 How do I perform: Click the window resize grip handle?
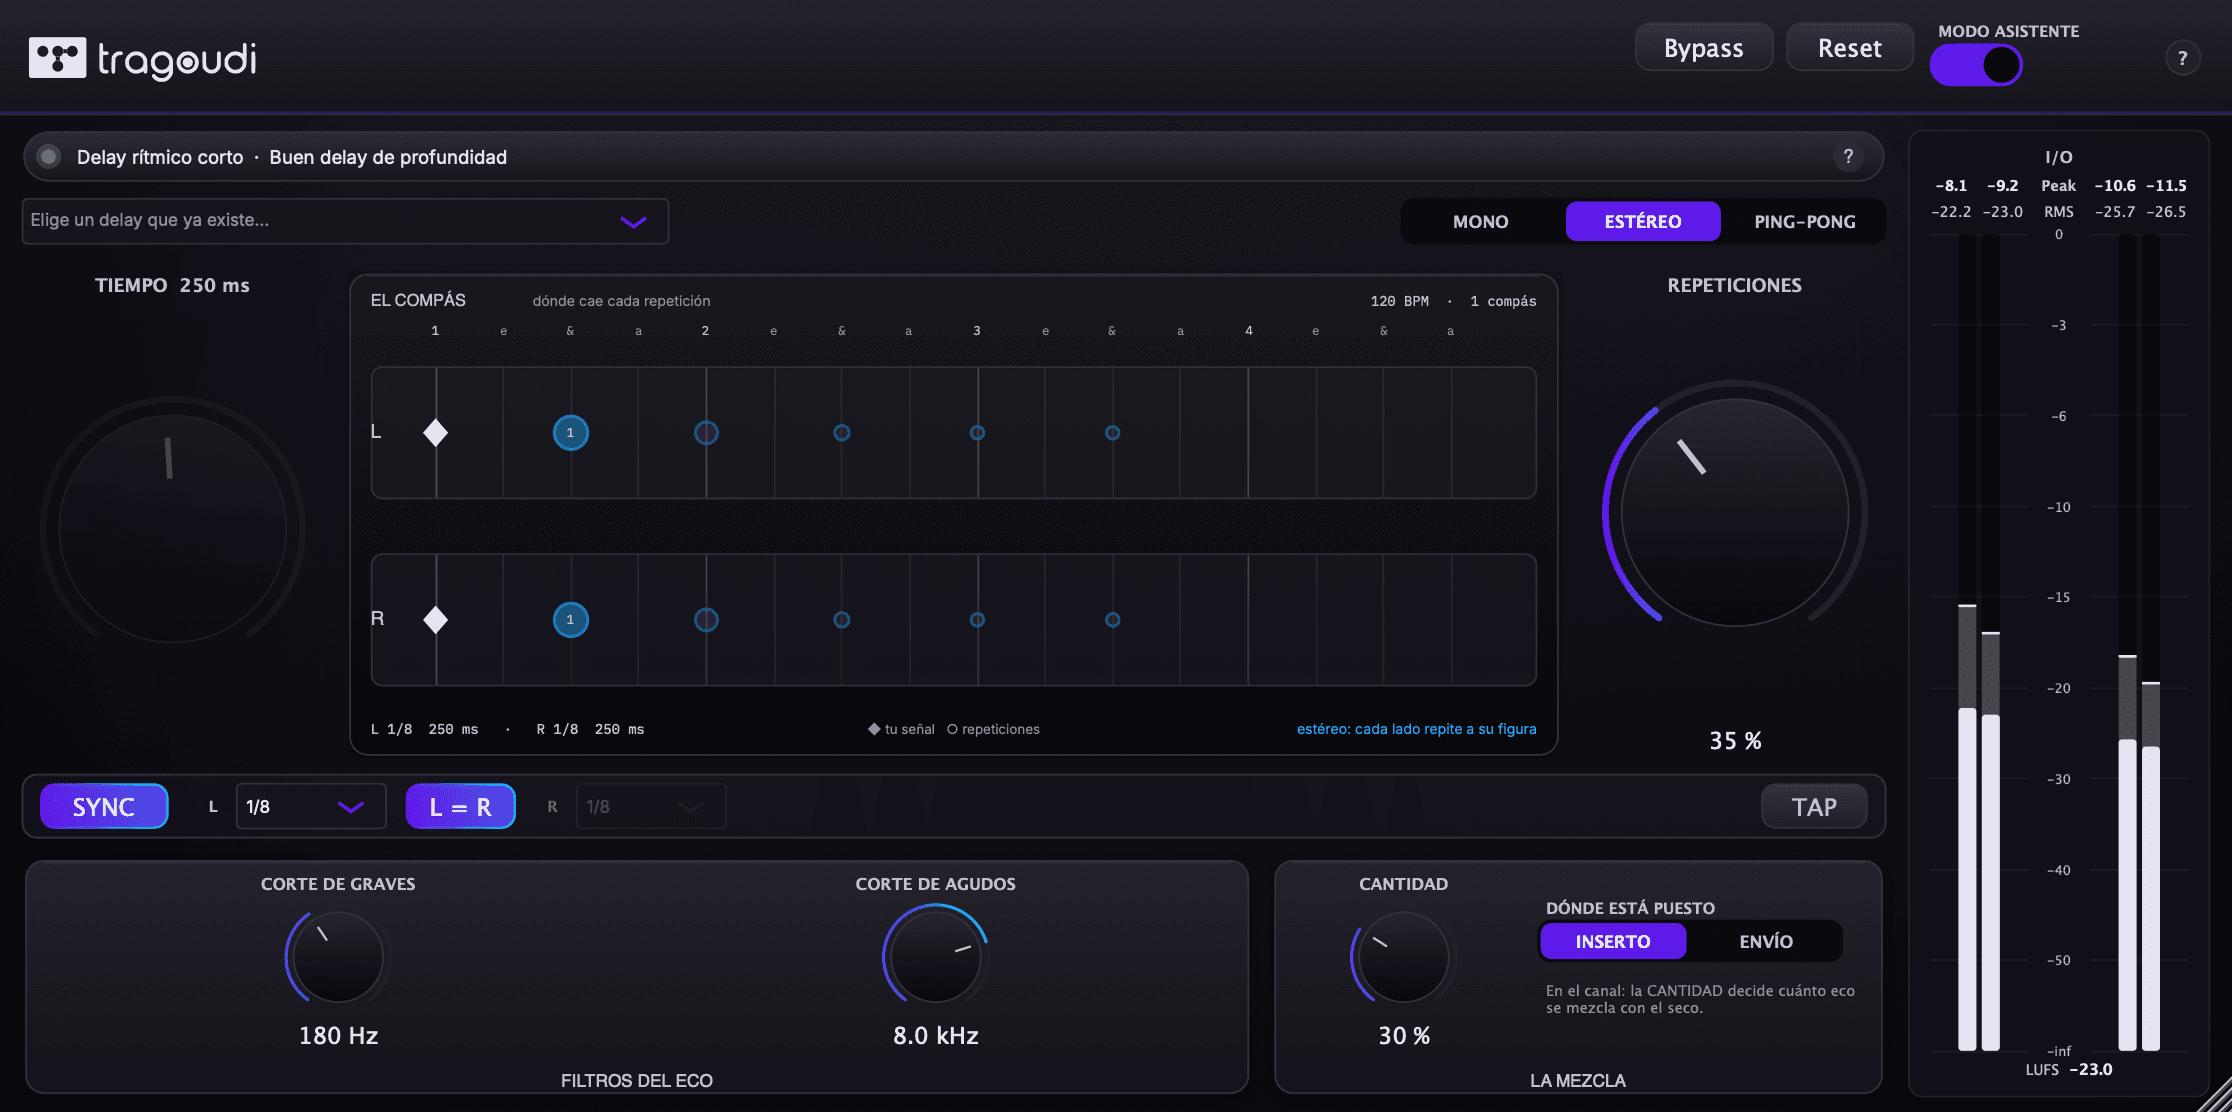(x=2214, y=1094)
